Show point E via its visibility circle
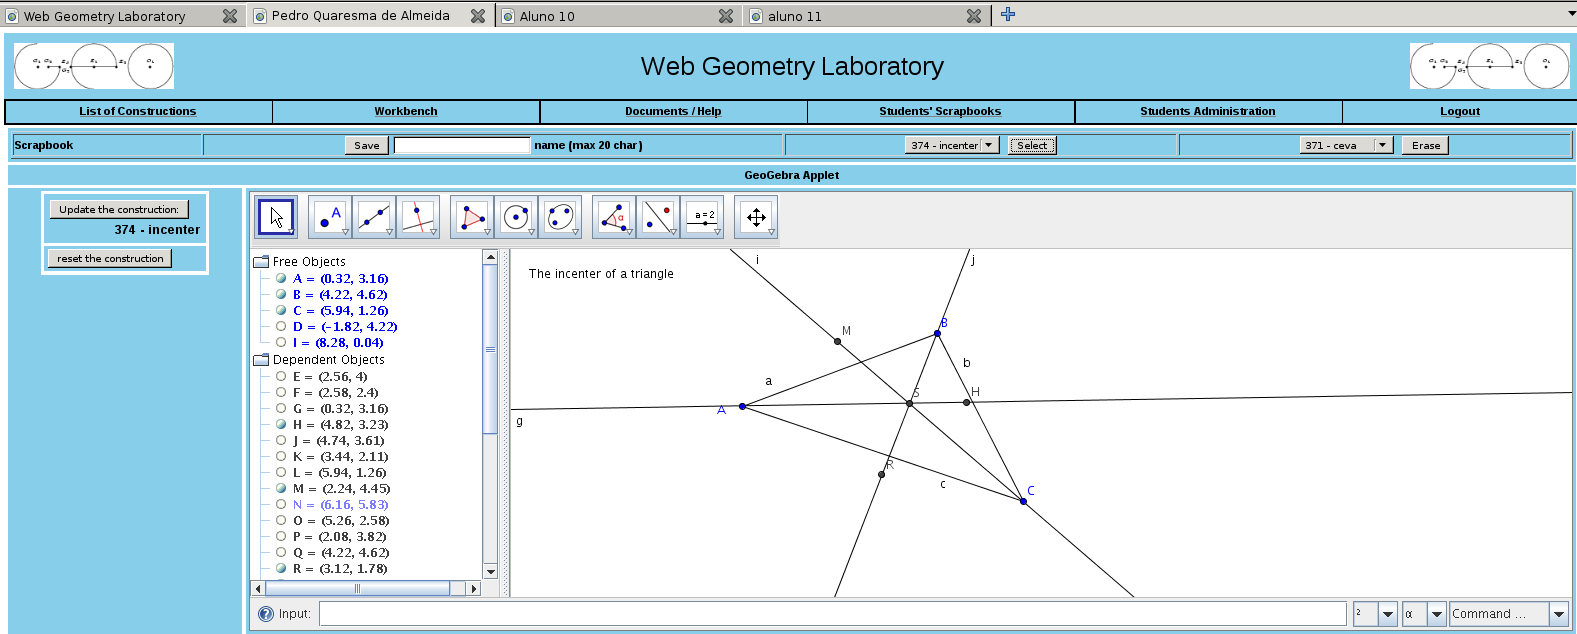1577x634 pixels. [x=281, y=376]
